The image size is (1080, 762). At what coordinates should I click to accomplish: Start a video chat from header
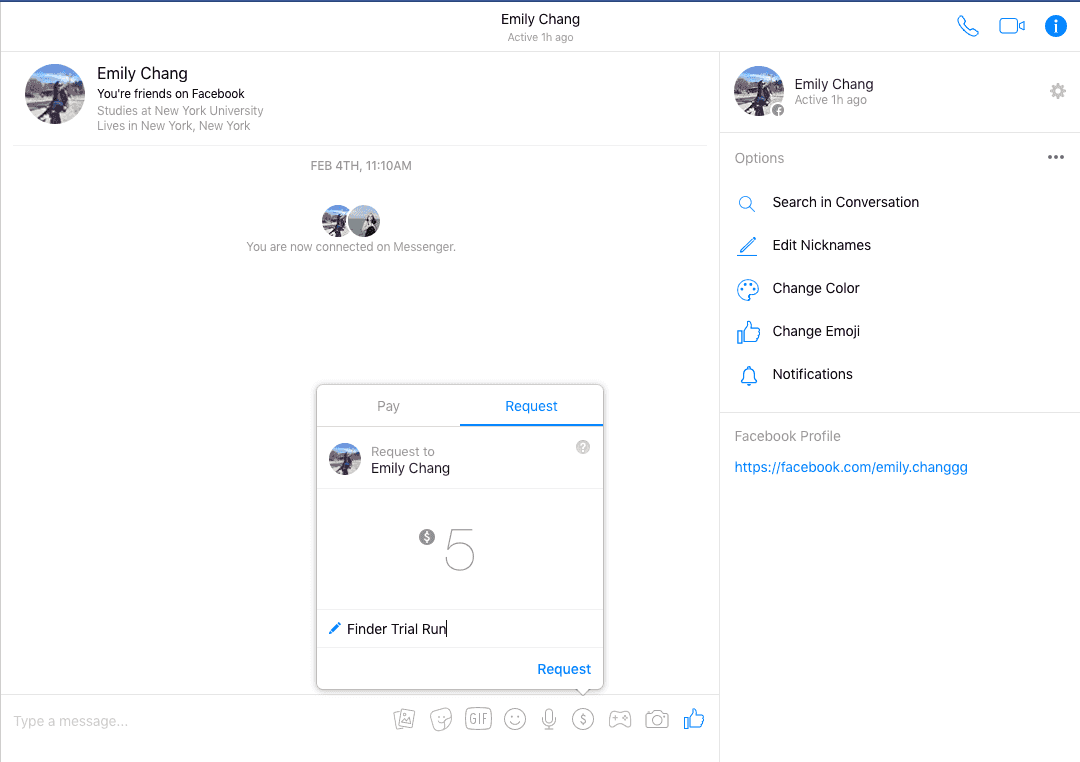[x=1012, y=26]
